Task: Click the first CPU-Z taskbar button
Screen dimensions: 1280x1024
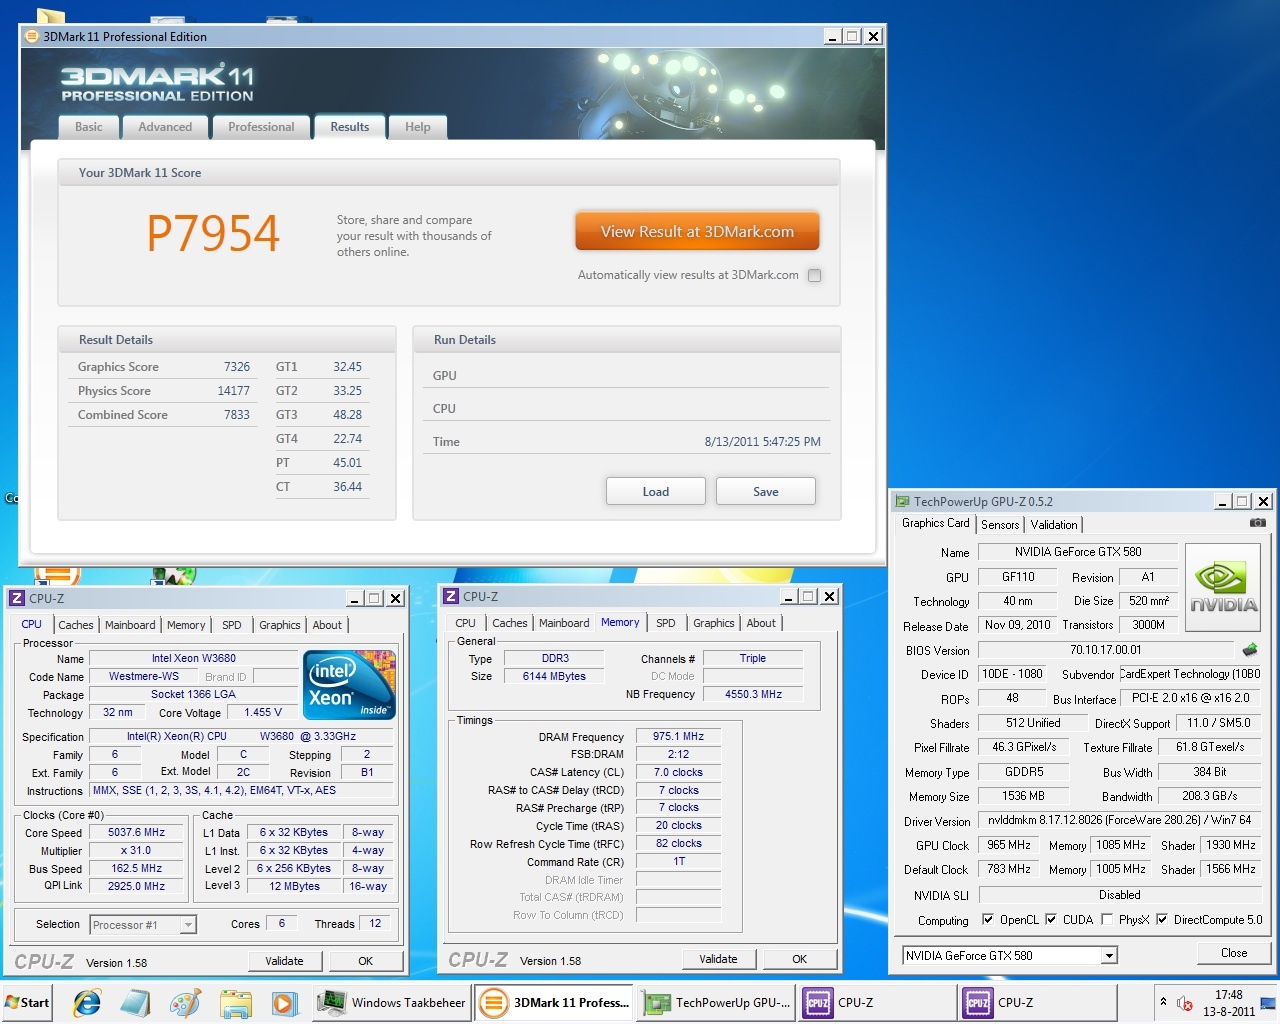Action: (878, 1003)
